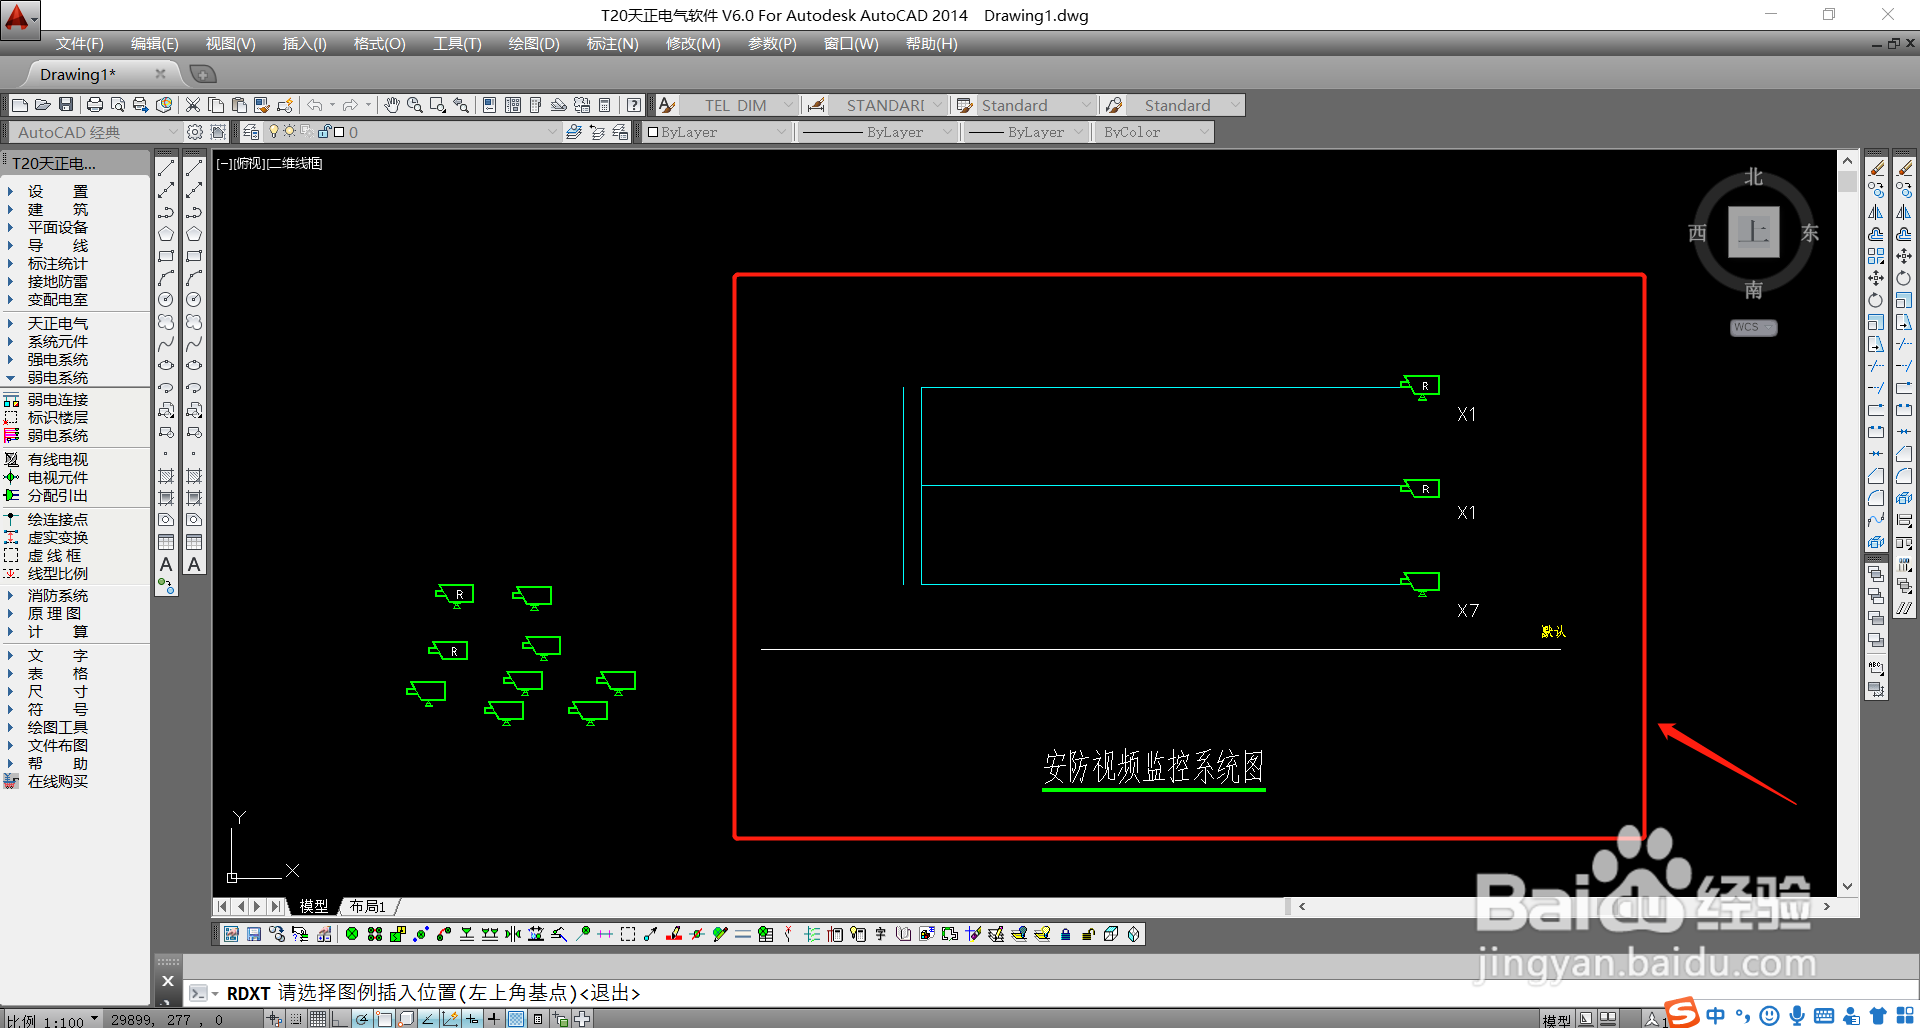This screenshot has width=1920, height=1028.
Task: Open the ByLayer lineweight selector
Action: point(1025,132)
